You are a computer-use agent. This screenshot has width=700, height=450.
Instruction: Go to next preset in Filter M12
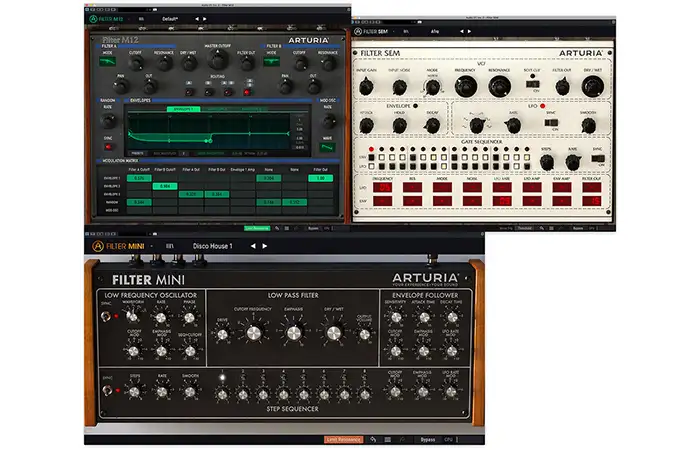tap(204, 19)
